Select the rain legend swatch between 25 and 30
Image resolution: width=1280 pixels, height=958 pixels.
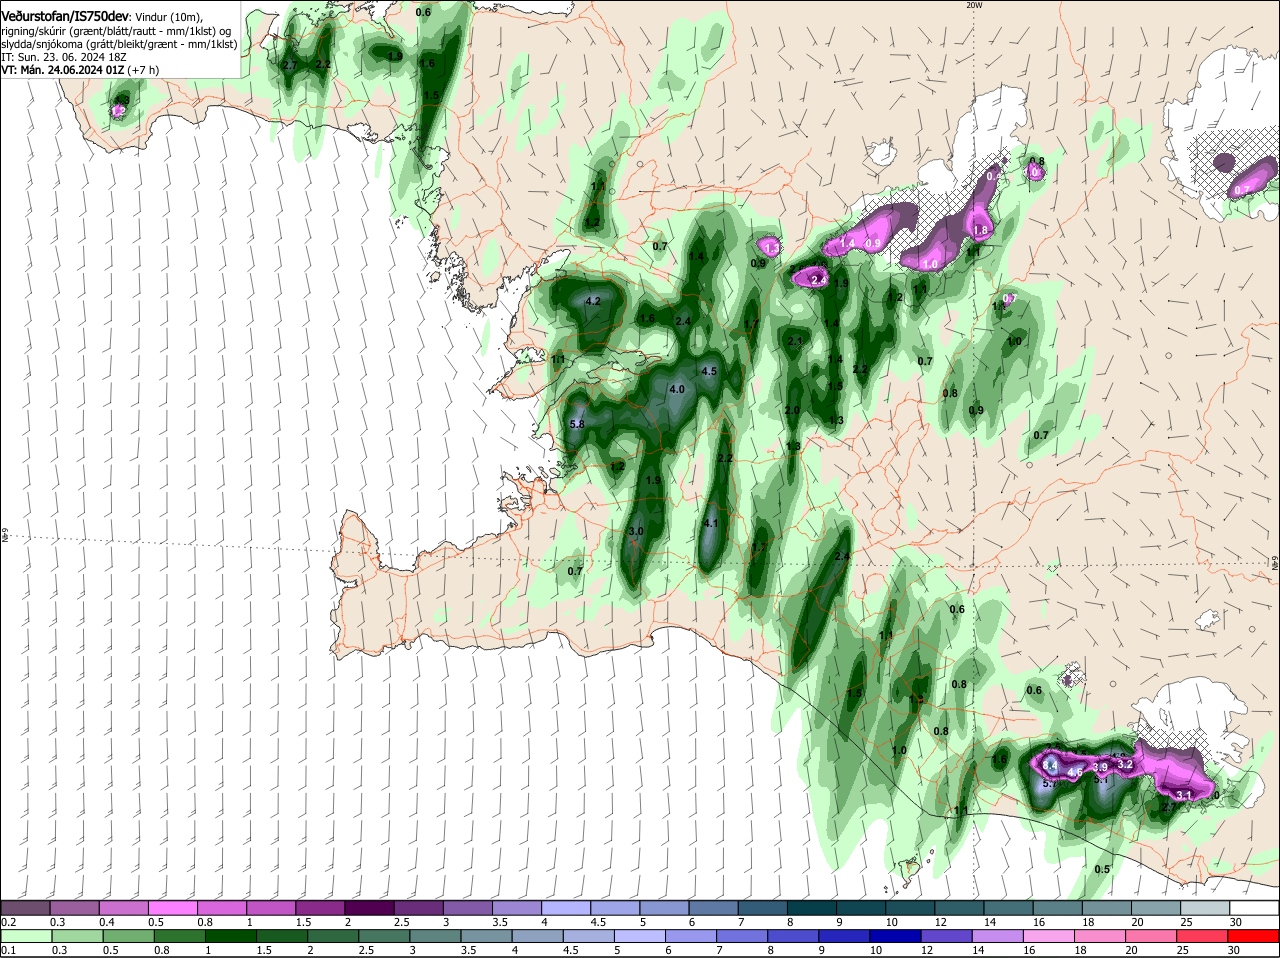coord(1204,936)
